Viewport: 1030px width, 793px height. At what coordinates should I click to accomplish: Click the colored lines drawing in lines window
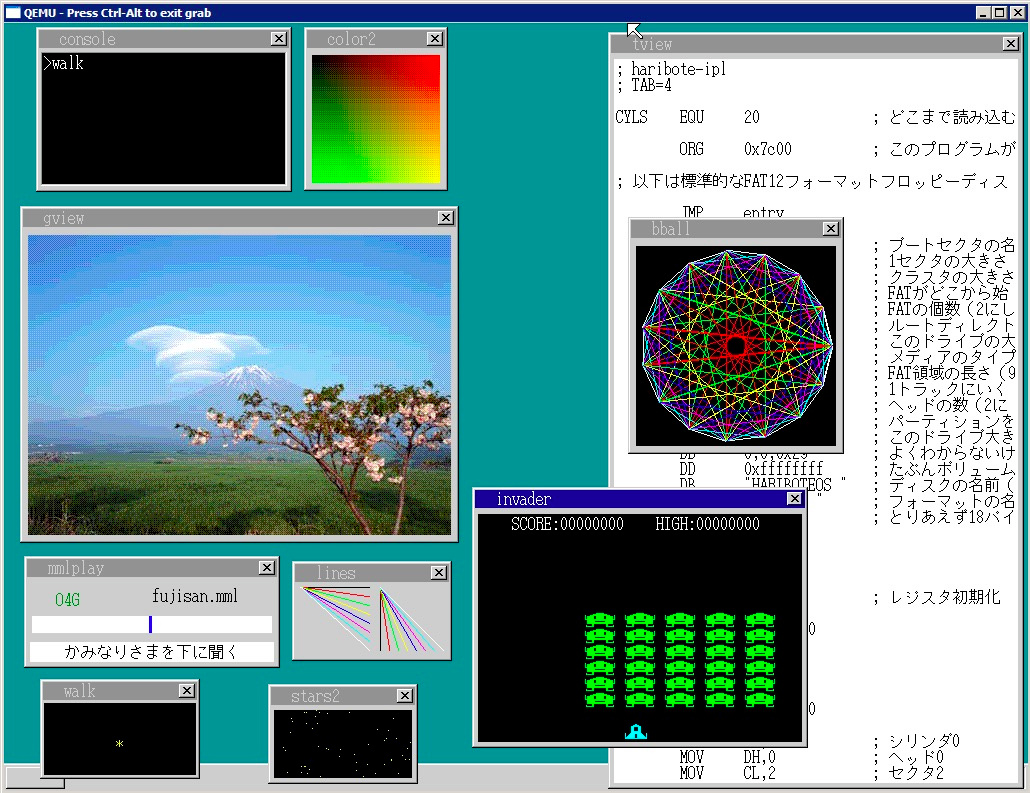point(372,619)
